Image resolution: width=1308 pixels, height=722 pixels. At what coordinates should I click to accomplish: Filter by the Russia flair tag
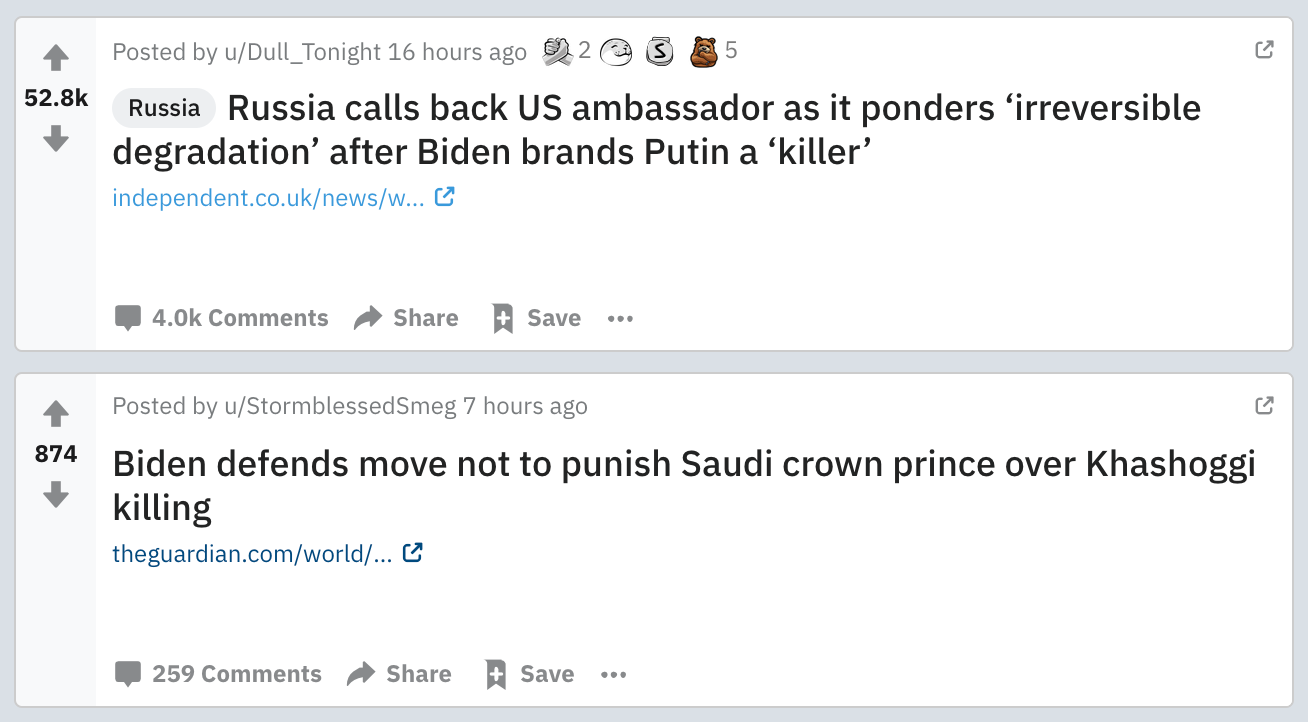[x=164, y=108]
